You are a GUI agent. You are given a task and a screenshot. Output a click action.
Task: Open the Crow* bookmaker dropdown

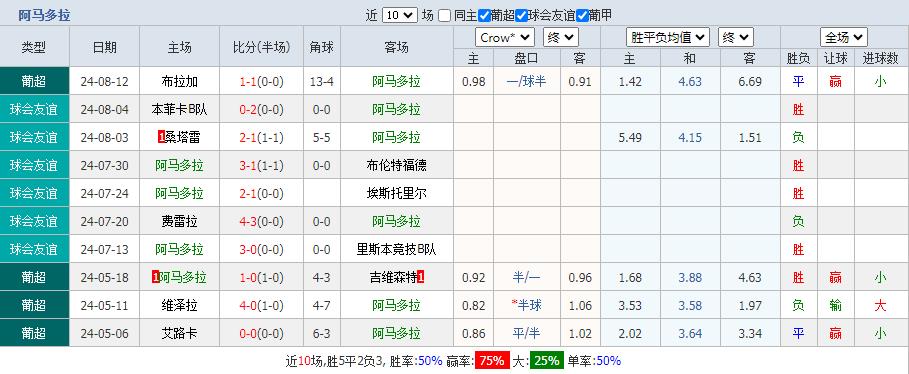point(505,38)
